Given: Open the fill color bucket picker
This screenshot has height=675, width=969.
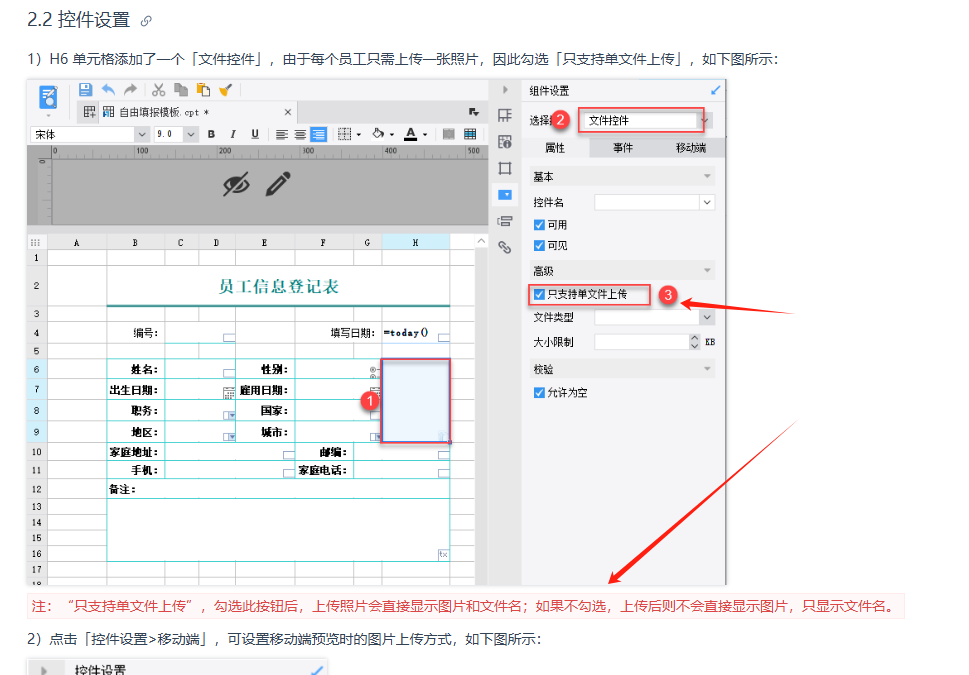Looking at the screenshot, I should pos(378,134).
